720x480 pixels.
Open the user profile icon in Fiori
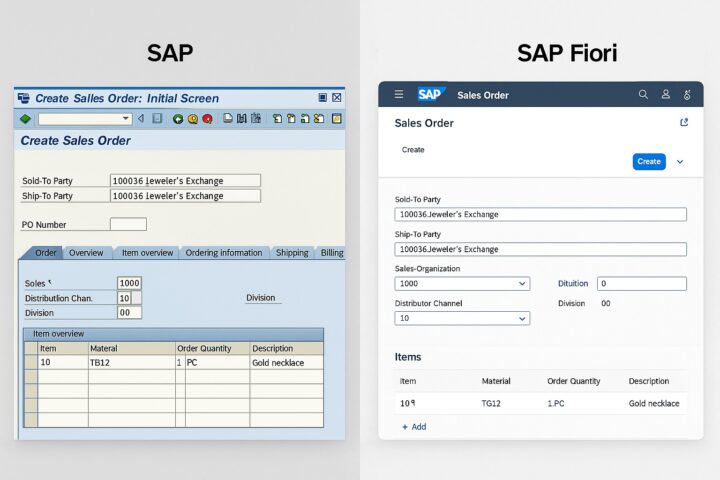[x=665, y=94]
